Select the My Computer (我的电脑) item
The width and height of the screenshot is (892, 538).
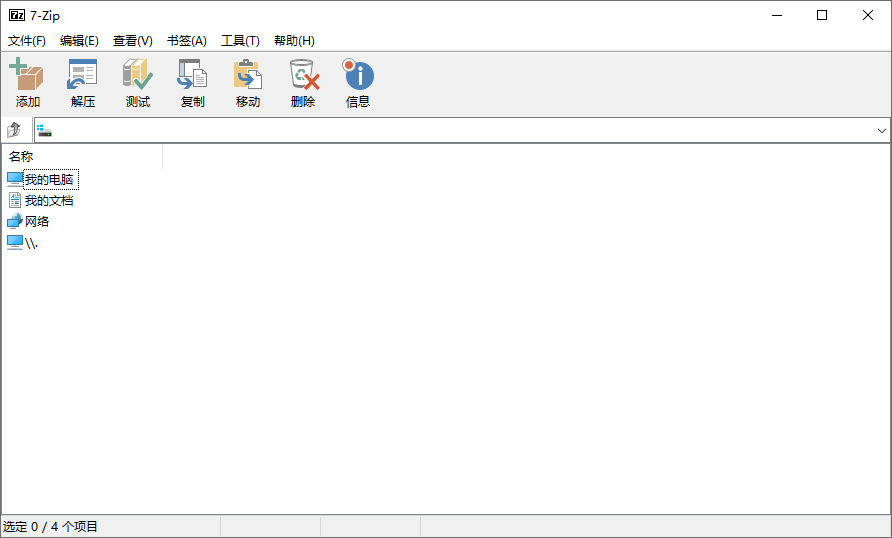pos(49,180)
